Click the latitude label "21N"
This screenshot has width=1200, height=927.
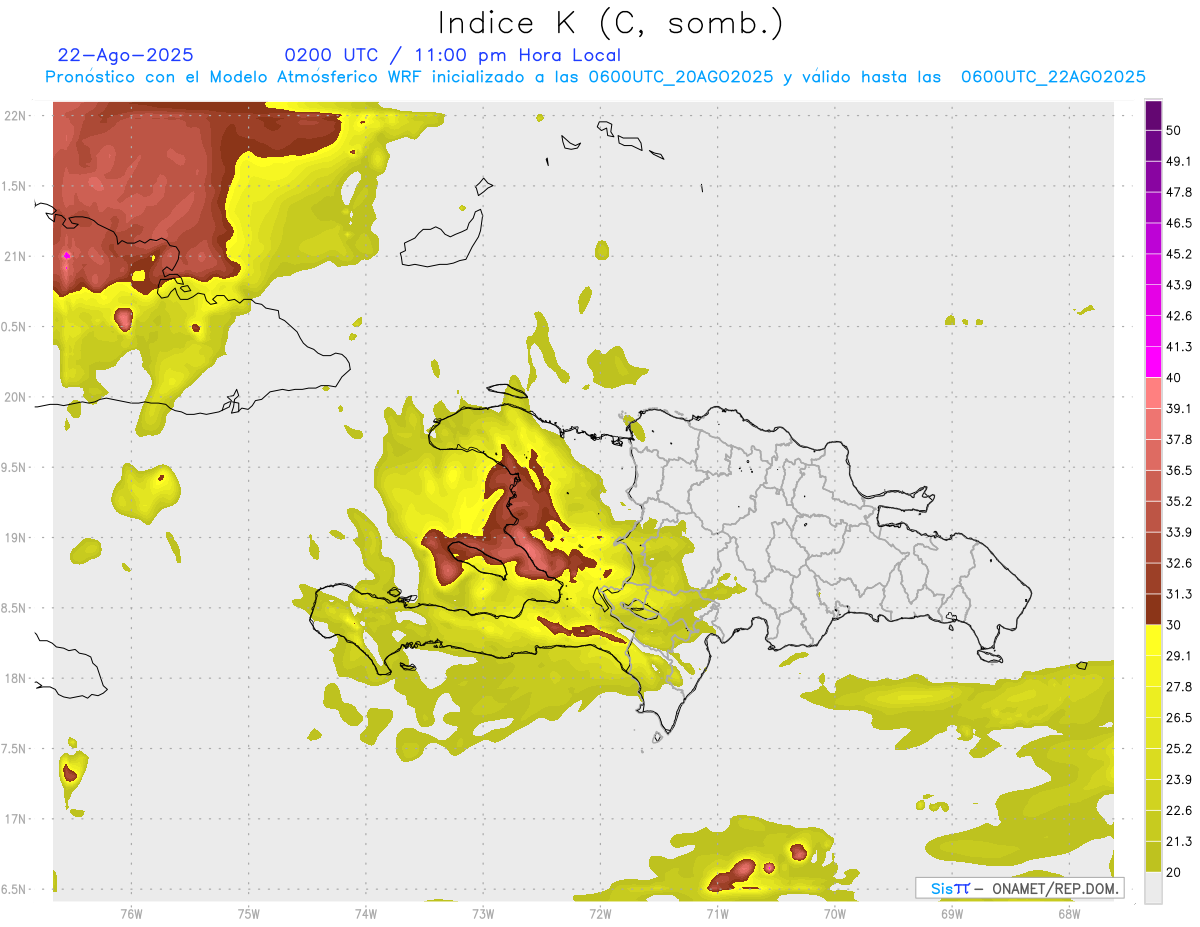coord(16,256)
